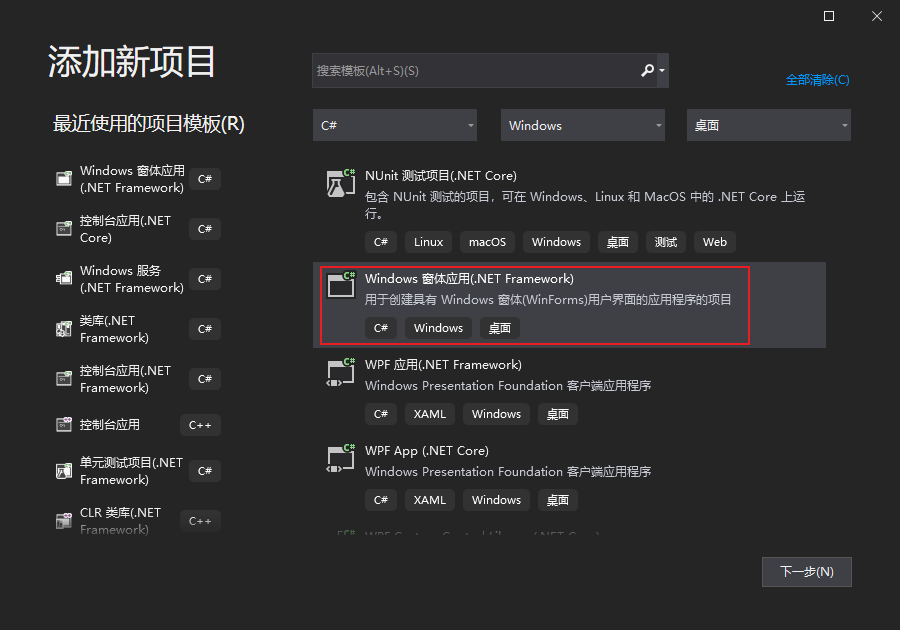Click XAML tag under WPF 应用(.NET Framework)
Viewport: 900px width, 630px height.
pyautogui.click(x=430, y=414)
